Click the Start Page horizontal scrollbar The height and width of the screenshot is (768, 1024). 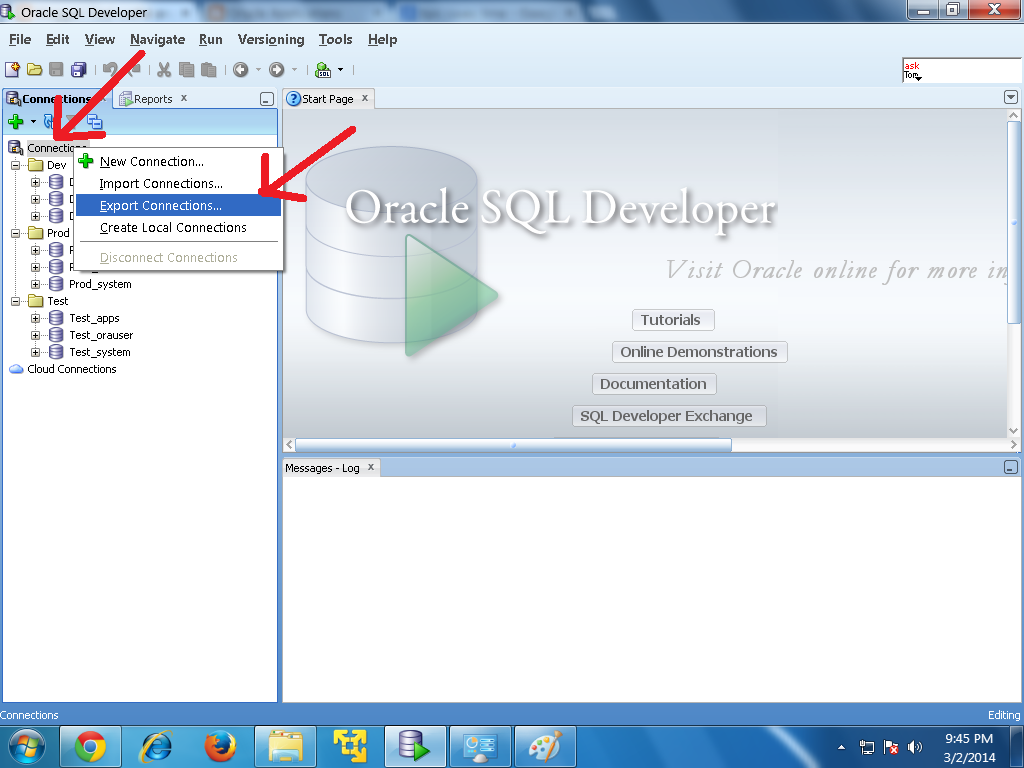pos(513,445)
